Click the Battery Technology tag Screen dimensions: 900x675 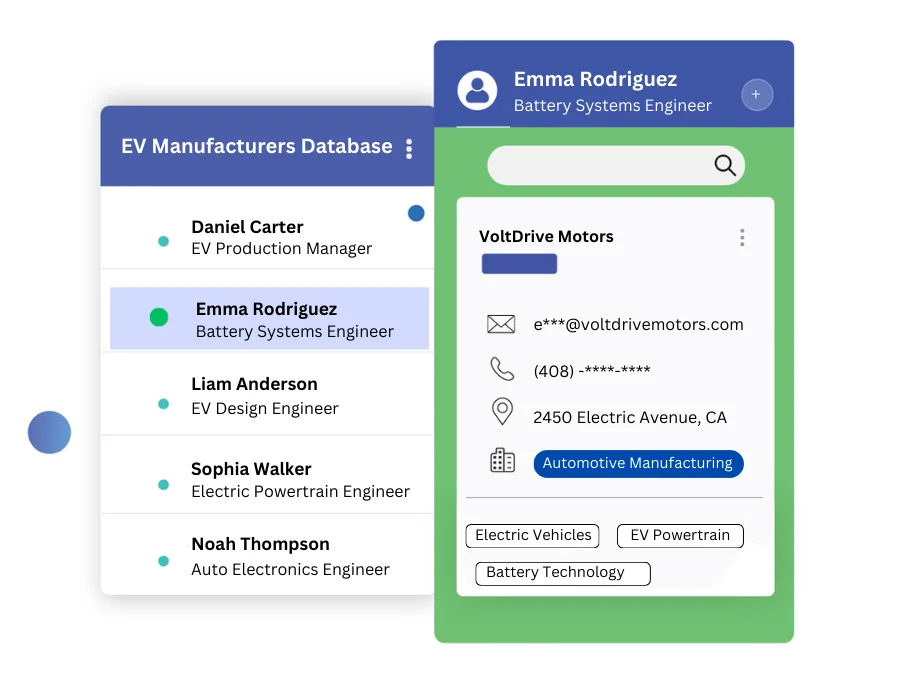click(563, 573)
